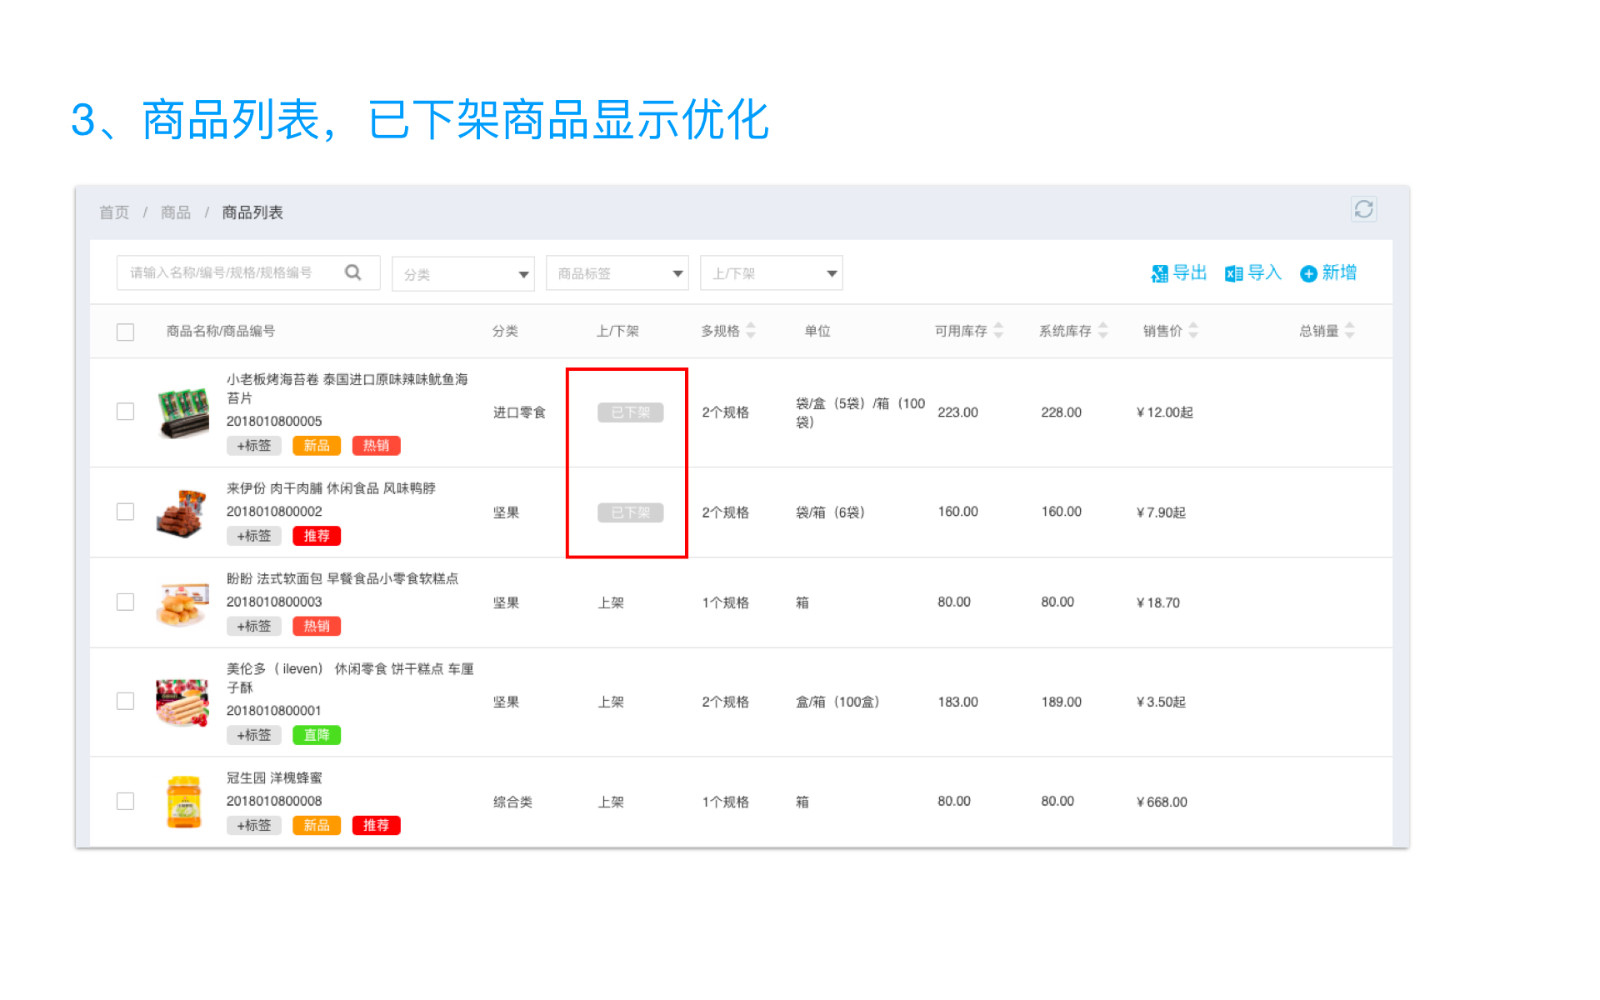Select the 冠生园 洋槐蜂蜜 row checkbox

(125, 801)
